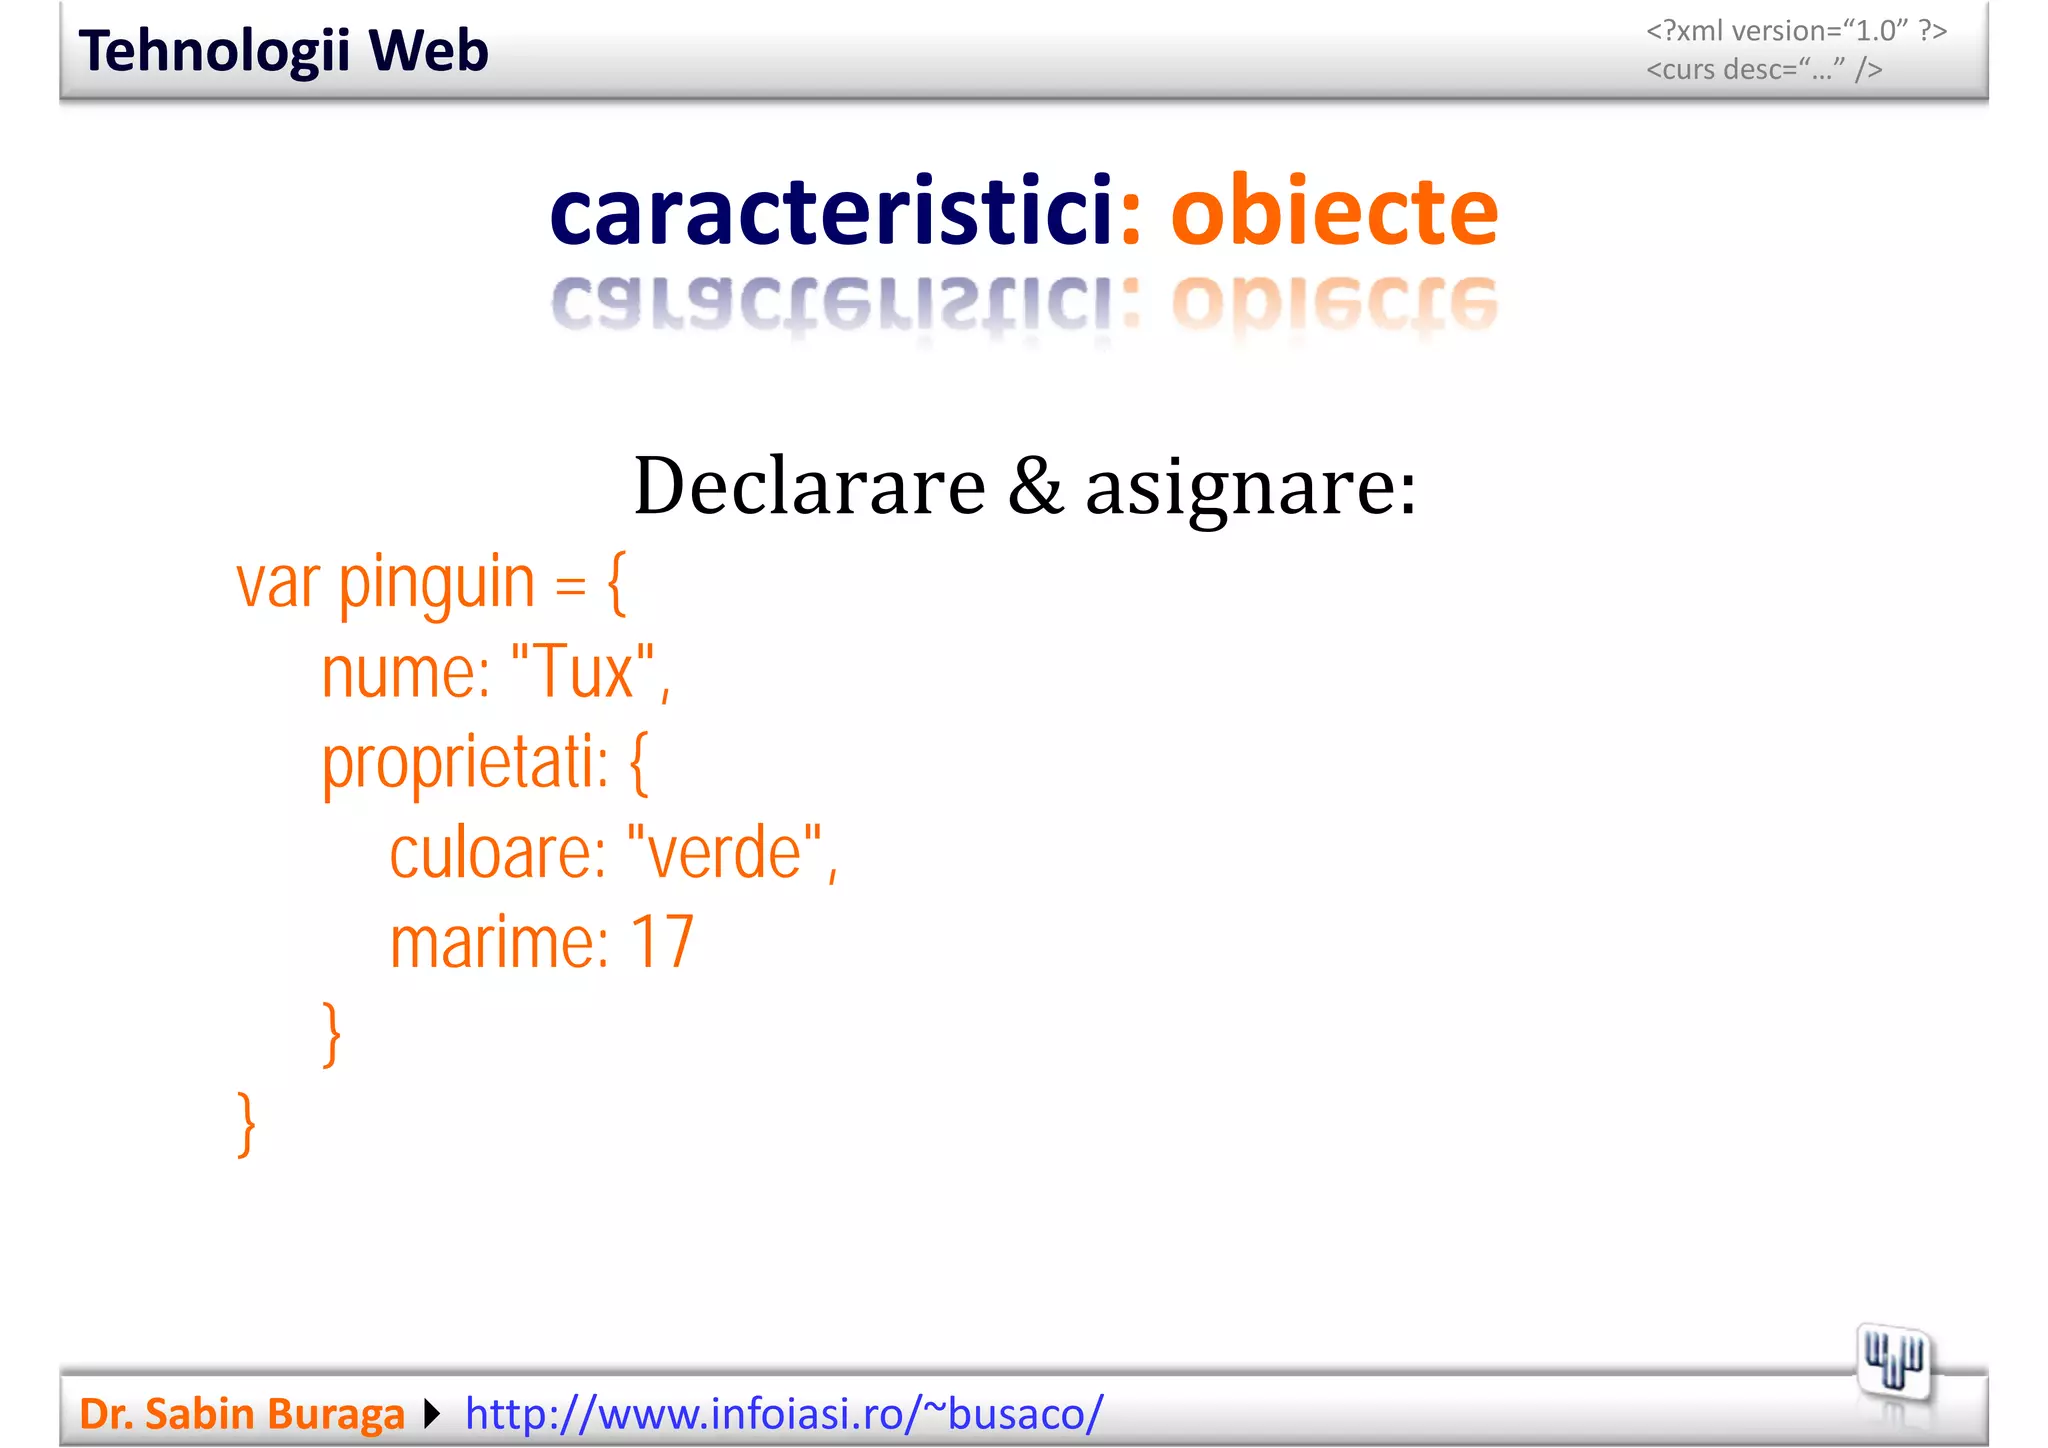Click the '<?xml version="1.0" ?>' header text
2048x1448 pixels.
(1796, 31)
